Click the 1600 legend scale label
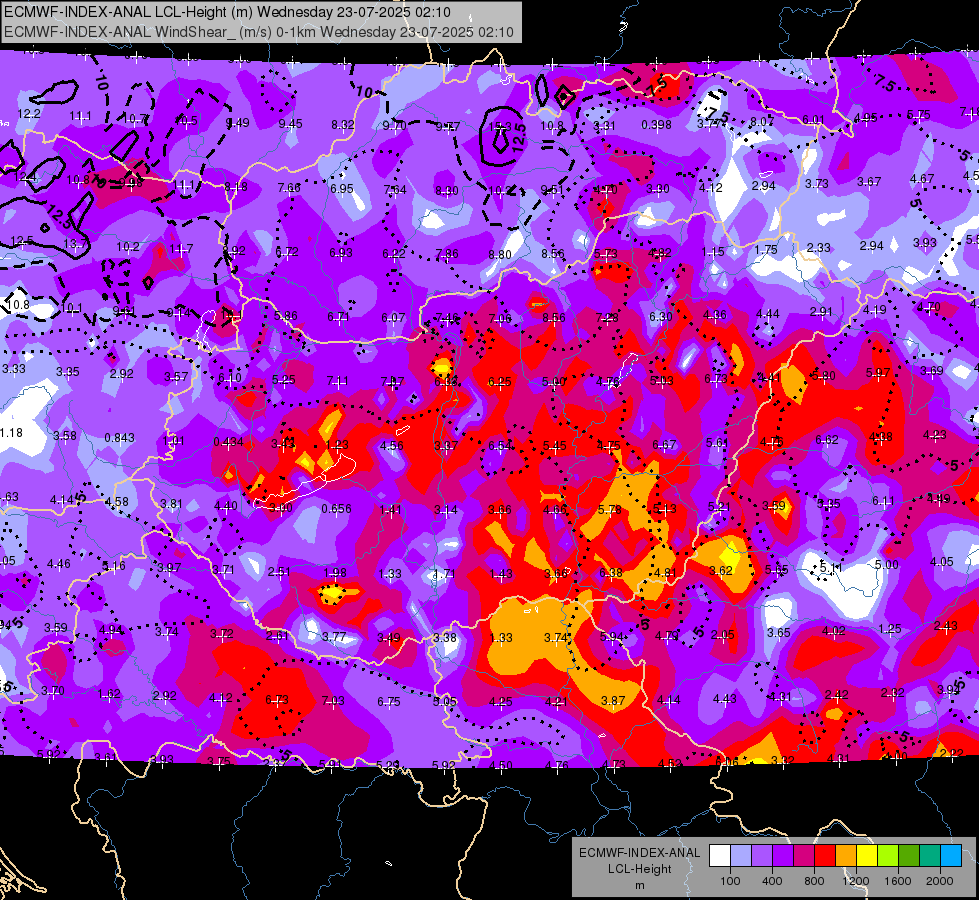 pos(898,881)
